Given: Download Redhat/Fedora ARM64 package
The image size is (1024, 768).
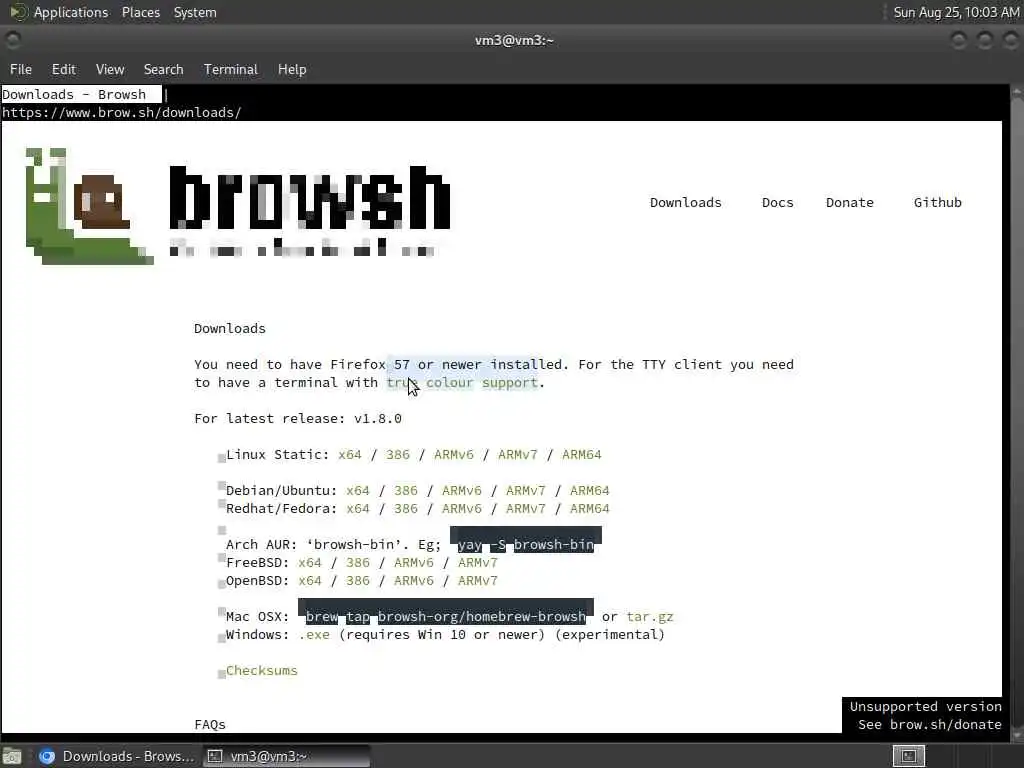Looking at the screenshot, I should click(x=590, y=509).
